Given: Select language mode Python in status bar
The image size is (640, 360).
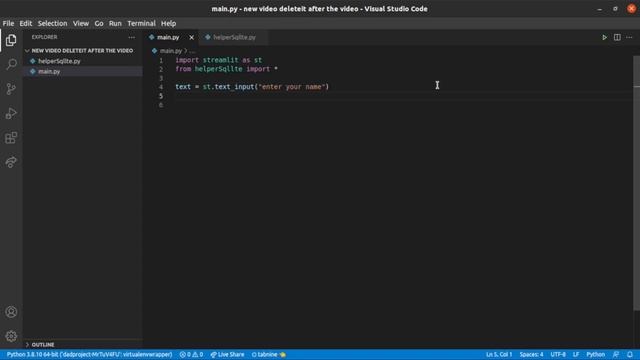Looking at the screenshot, I should (x=596, y=354).
